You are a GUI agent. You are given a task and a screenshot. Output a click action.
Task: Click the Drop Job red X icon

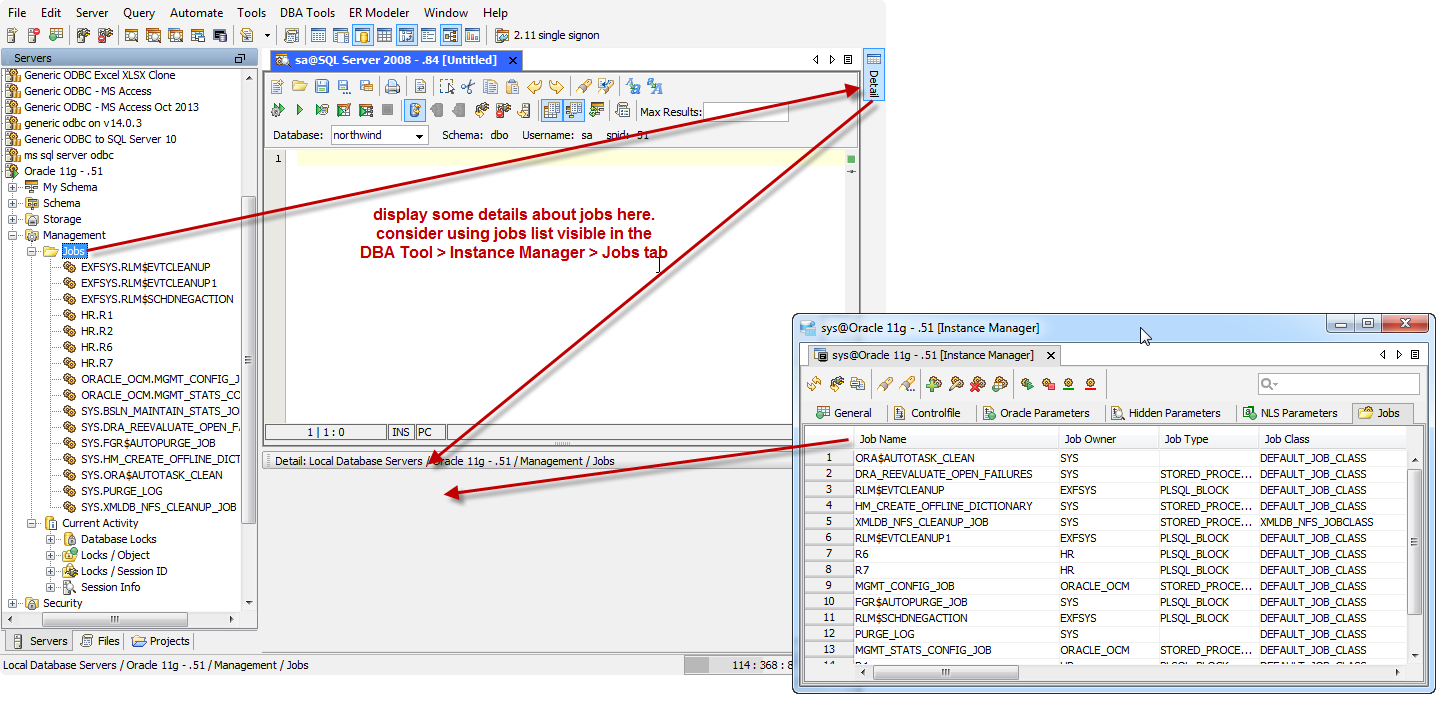point(978,383)
